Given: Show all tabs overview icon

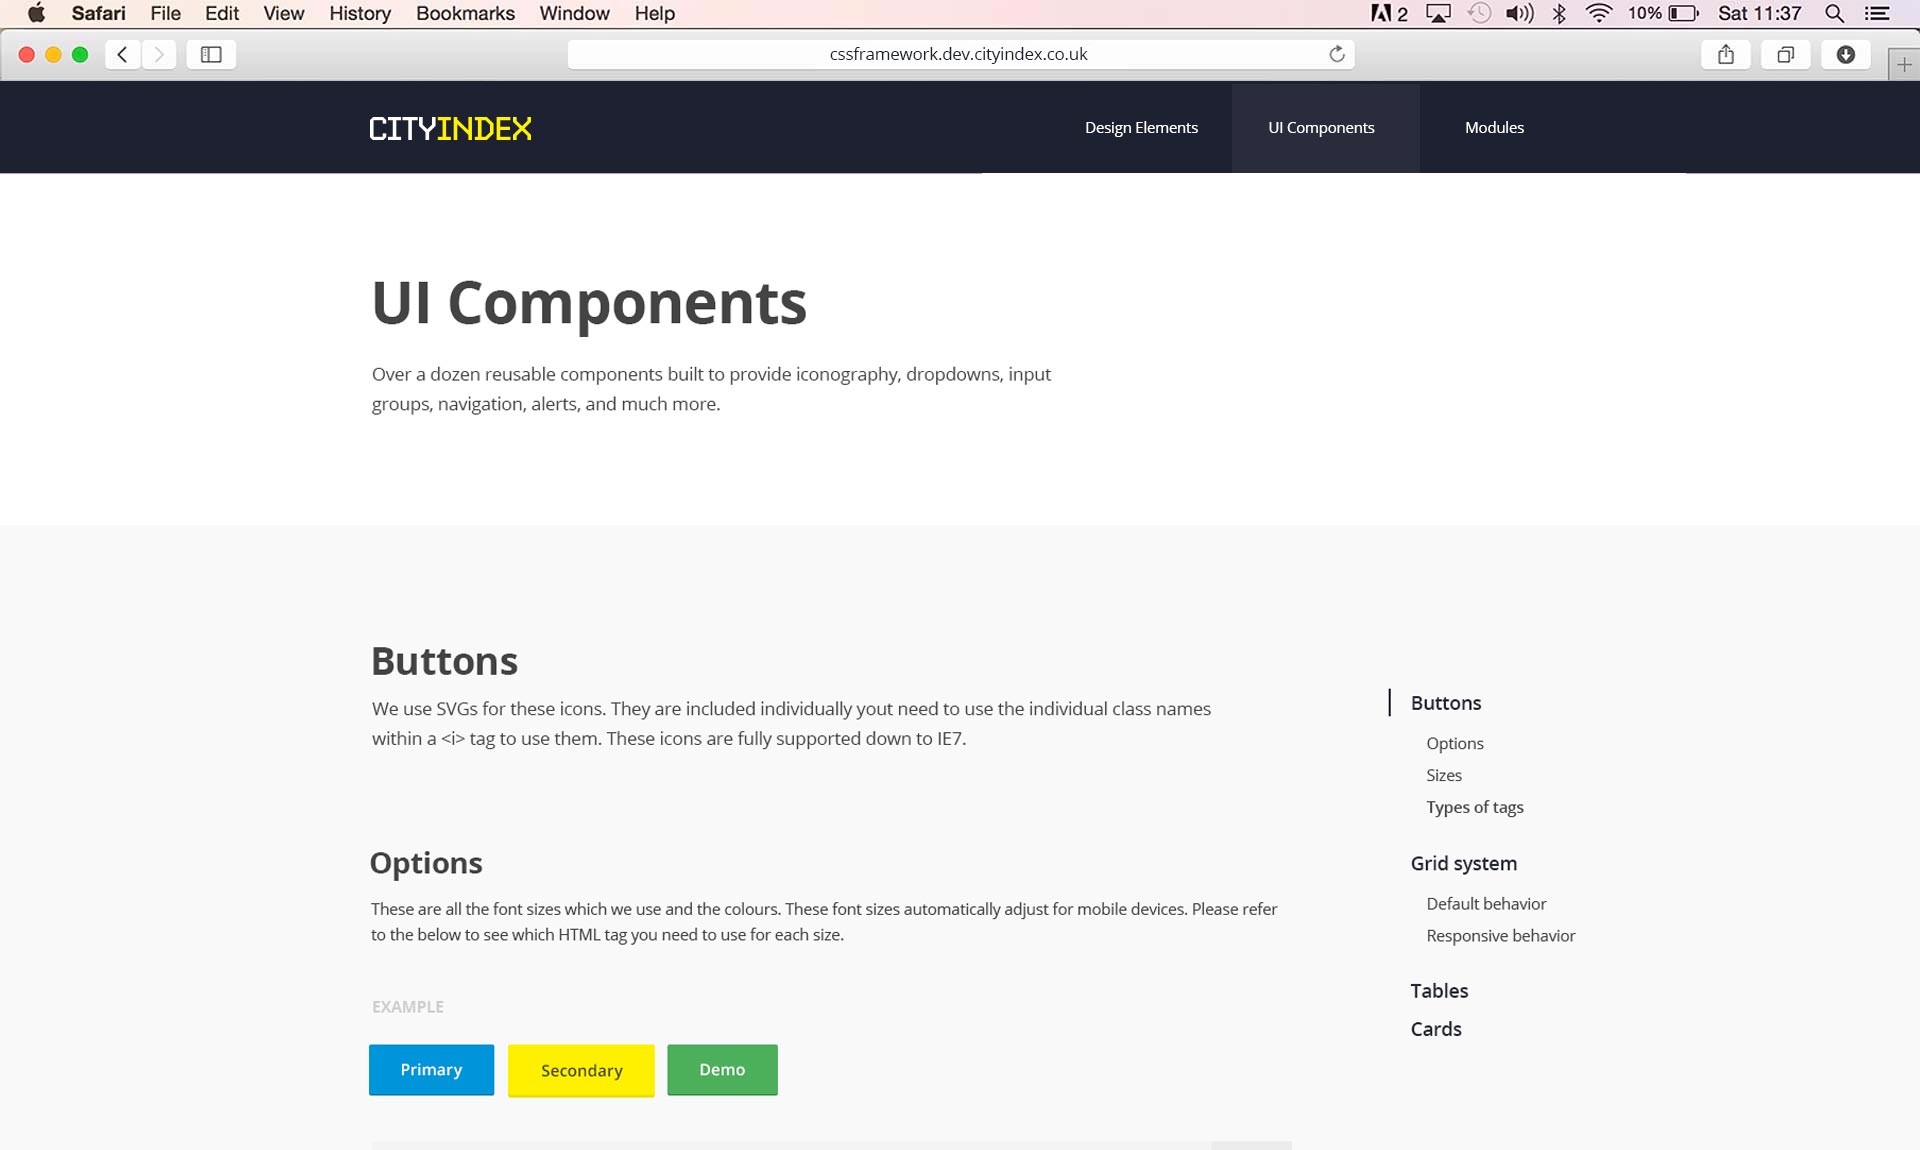Looking at the screenshot, I should click(1785, 54).
